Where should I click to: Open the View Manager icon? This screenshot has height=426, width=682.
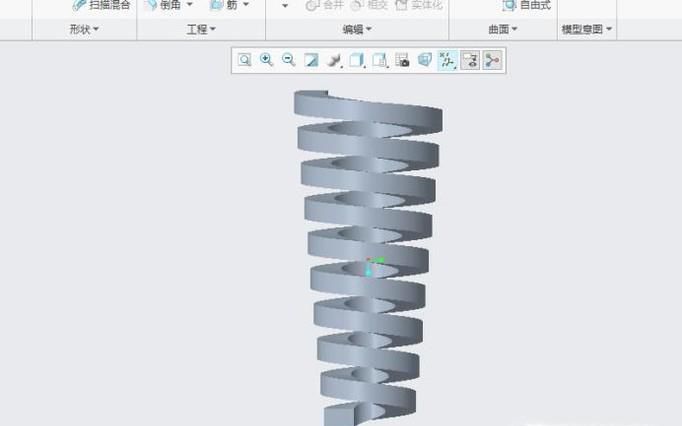[x=403, y=60]
